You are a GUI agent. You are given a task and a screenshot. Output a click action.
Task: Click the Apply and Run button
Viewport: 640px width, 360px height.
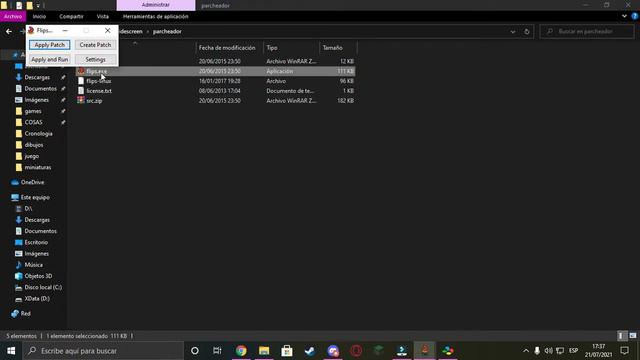point(49,60)
